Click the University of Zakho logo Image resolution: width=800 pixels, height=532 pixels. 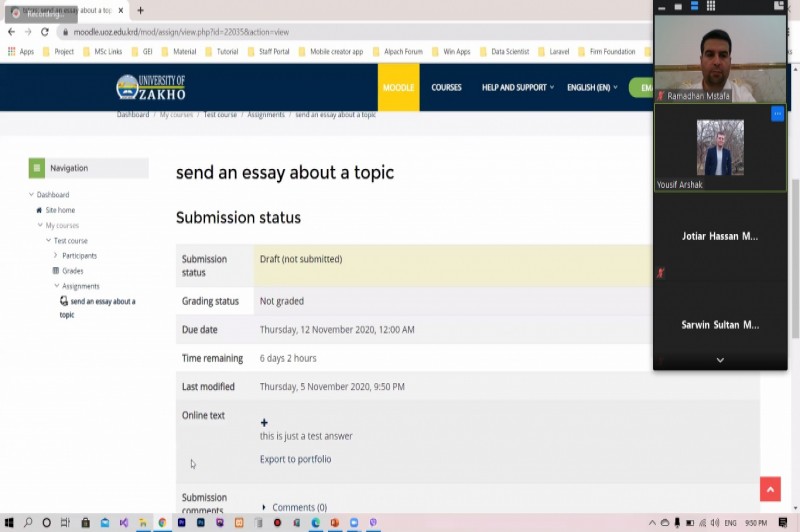coord(151,87)
